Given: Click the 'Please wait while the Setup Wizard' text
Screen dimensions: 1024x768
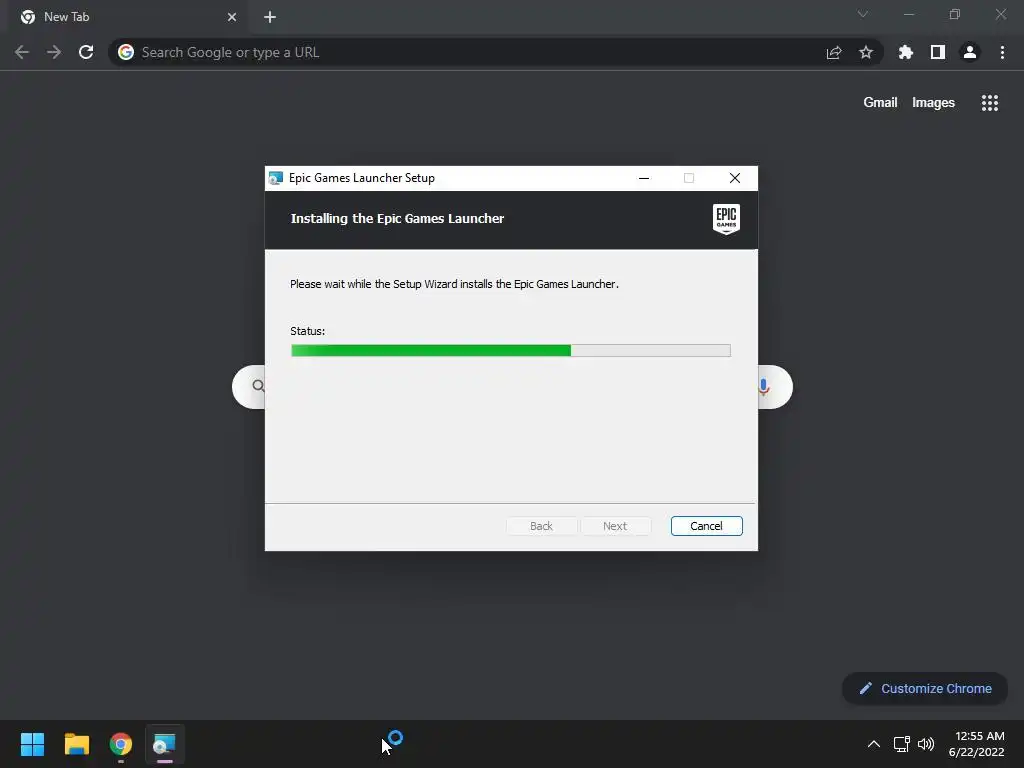Looking at the screenshot, I should 454,284.
